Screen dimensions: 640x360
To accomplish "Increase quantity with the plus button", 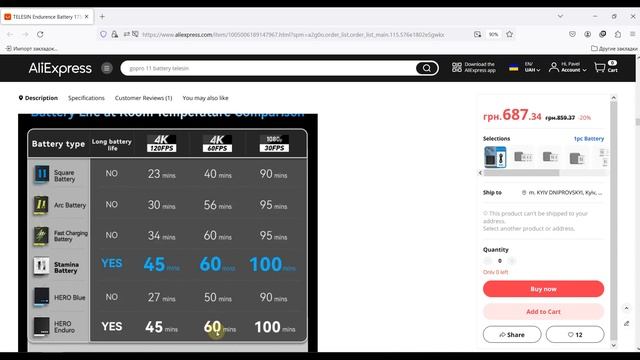I will [x=512, y=261].
